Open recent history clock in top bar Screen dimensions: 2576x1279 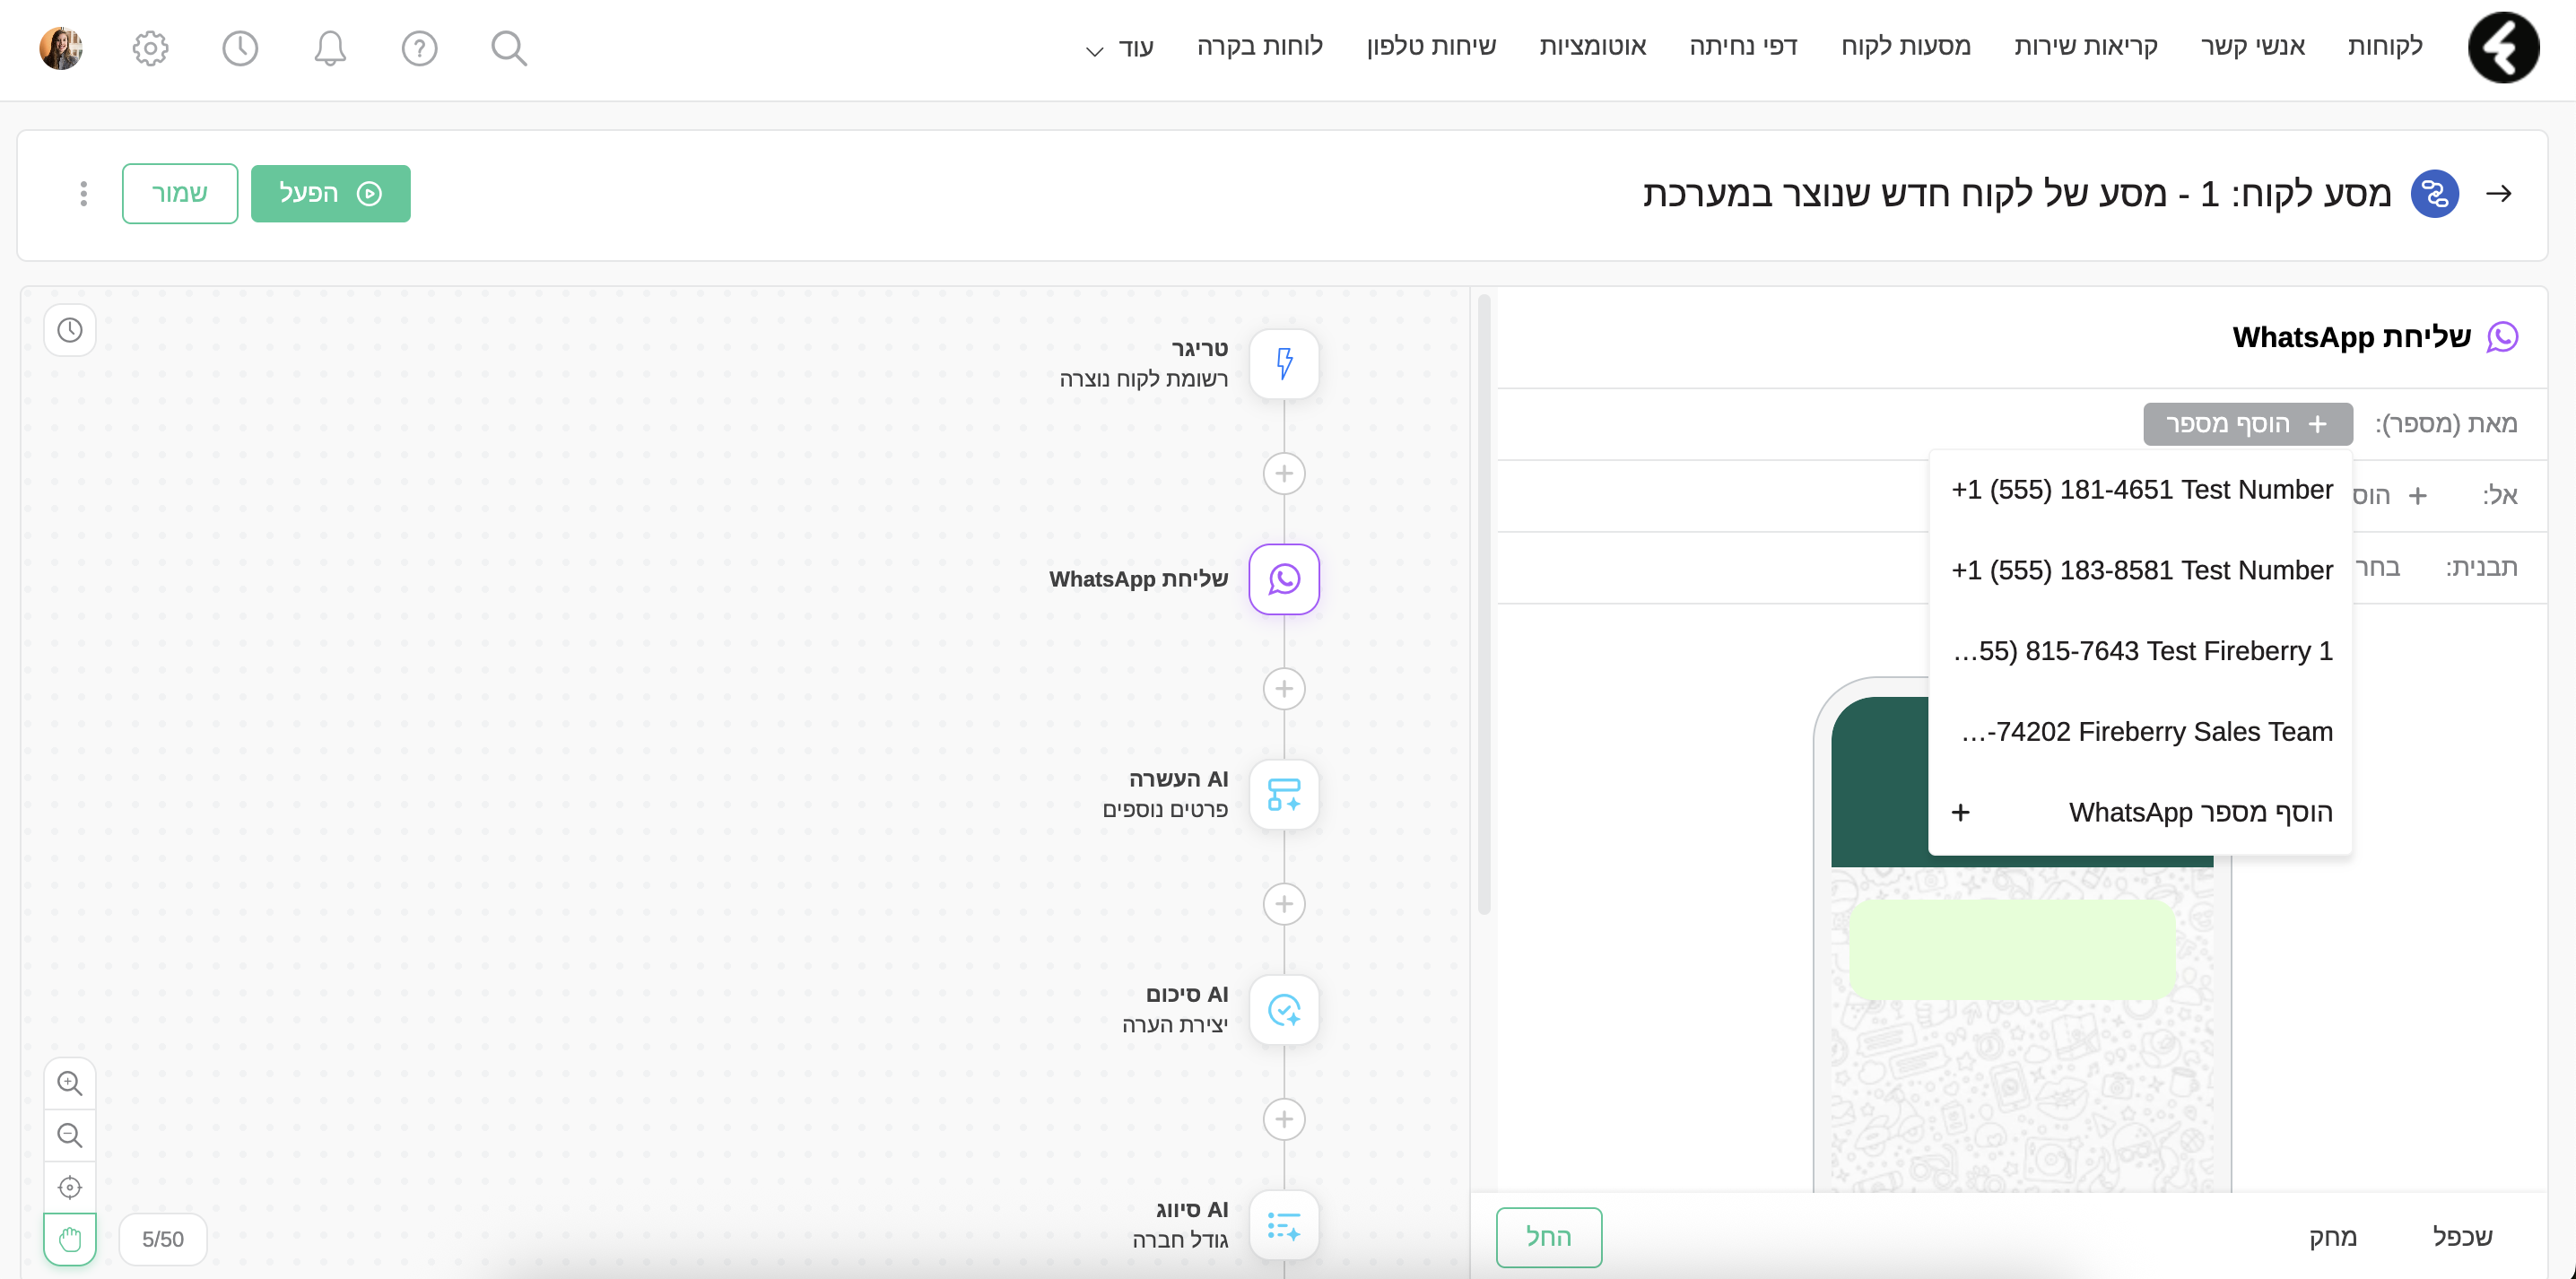click(x=240, y=47)
